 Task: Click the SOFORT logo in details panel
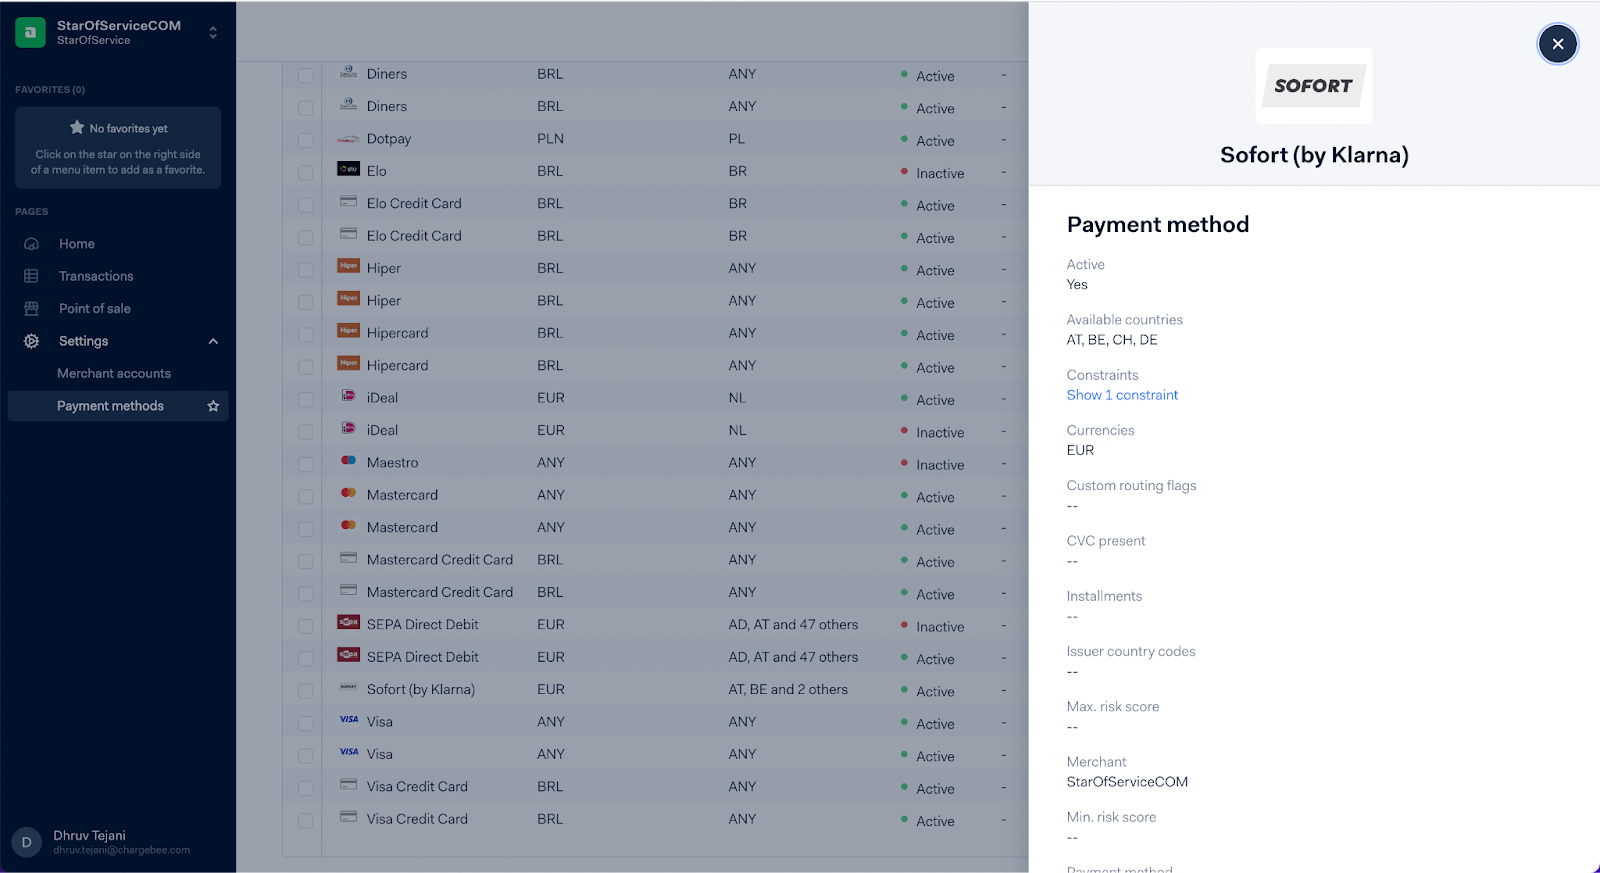pos(1313,86)
